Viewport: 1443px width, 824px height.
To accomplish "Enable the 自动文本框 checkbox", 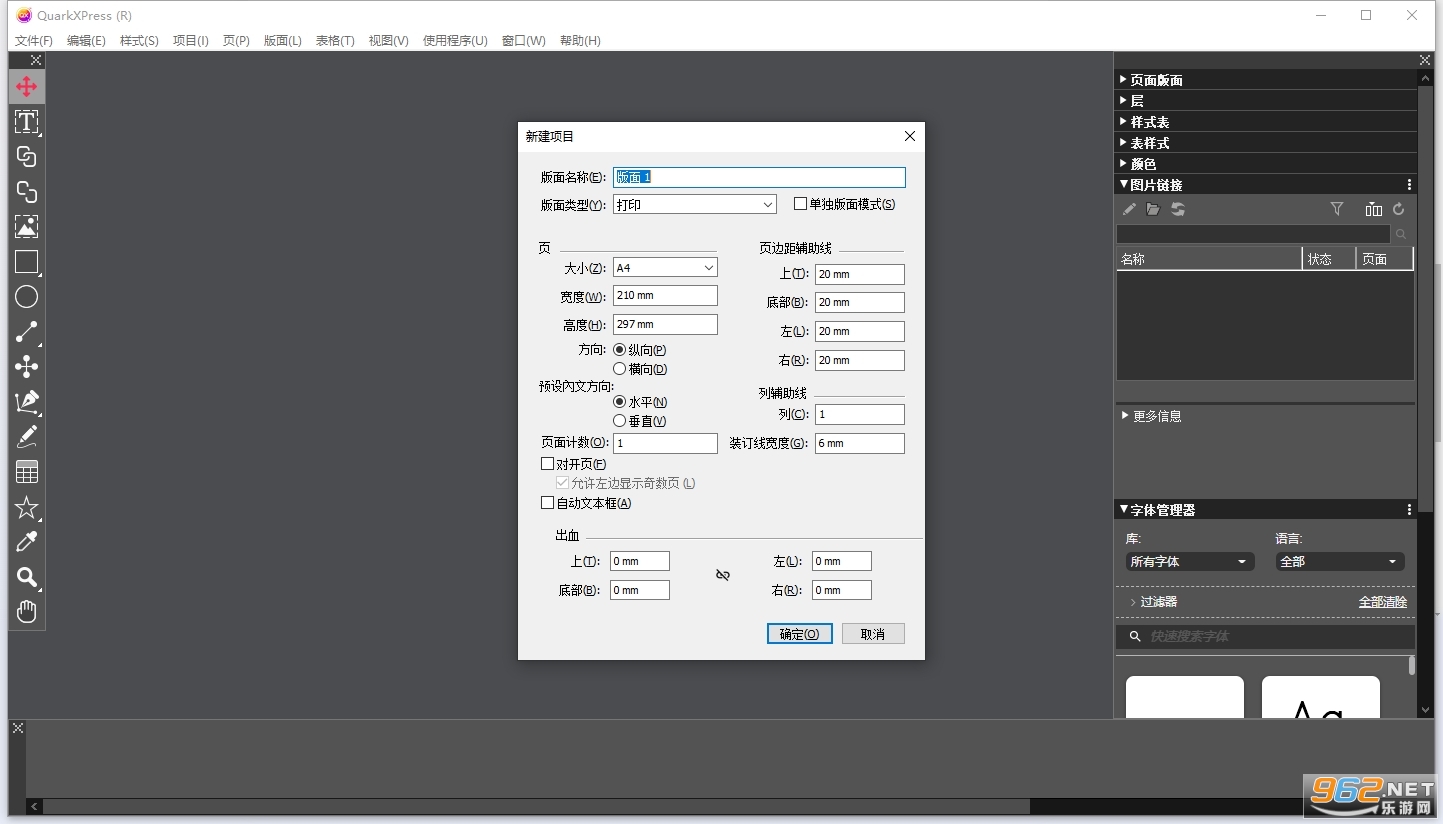I will pyautogui.click(x=547, y=503).
